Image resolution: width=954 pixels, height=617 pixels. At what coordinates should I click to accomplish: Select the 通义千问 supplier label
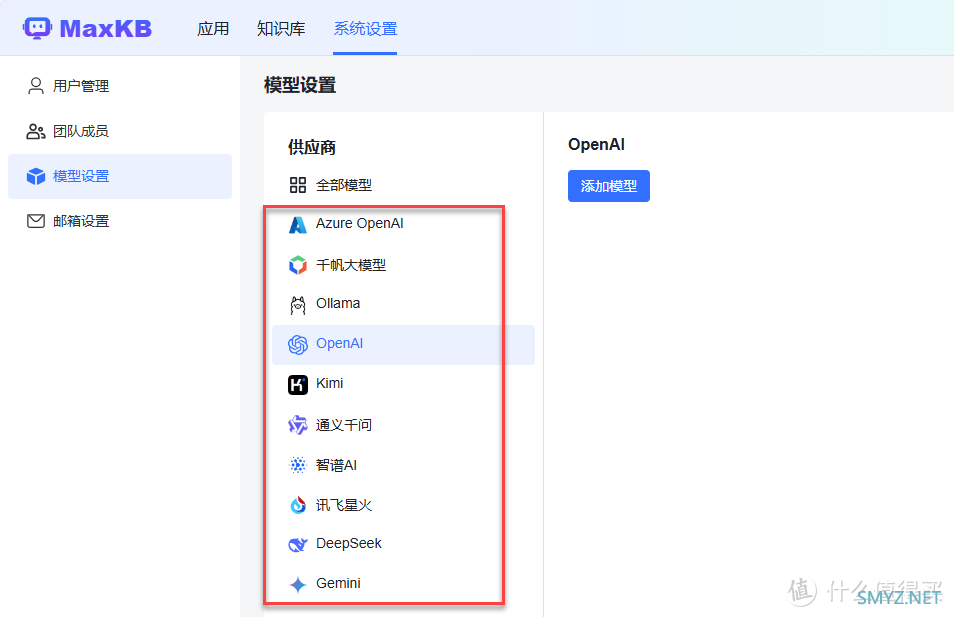[344, 425]
